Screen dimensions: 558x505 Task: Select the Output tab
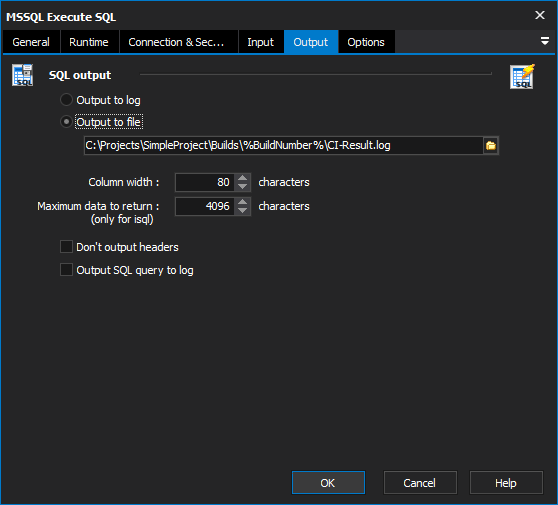click(311, 42)
